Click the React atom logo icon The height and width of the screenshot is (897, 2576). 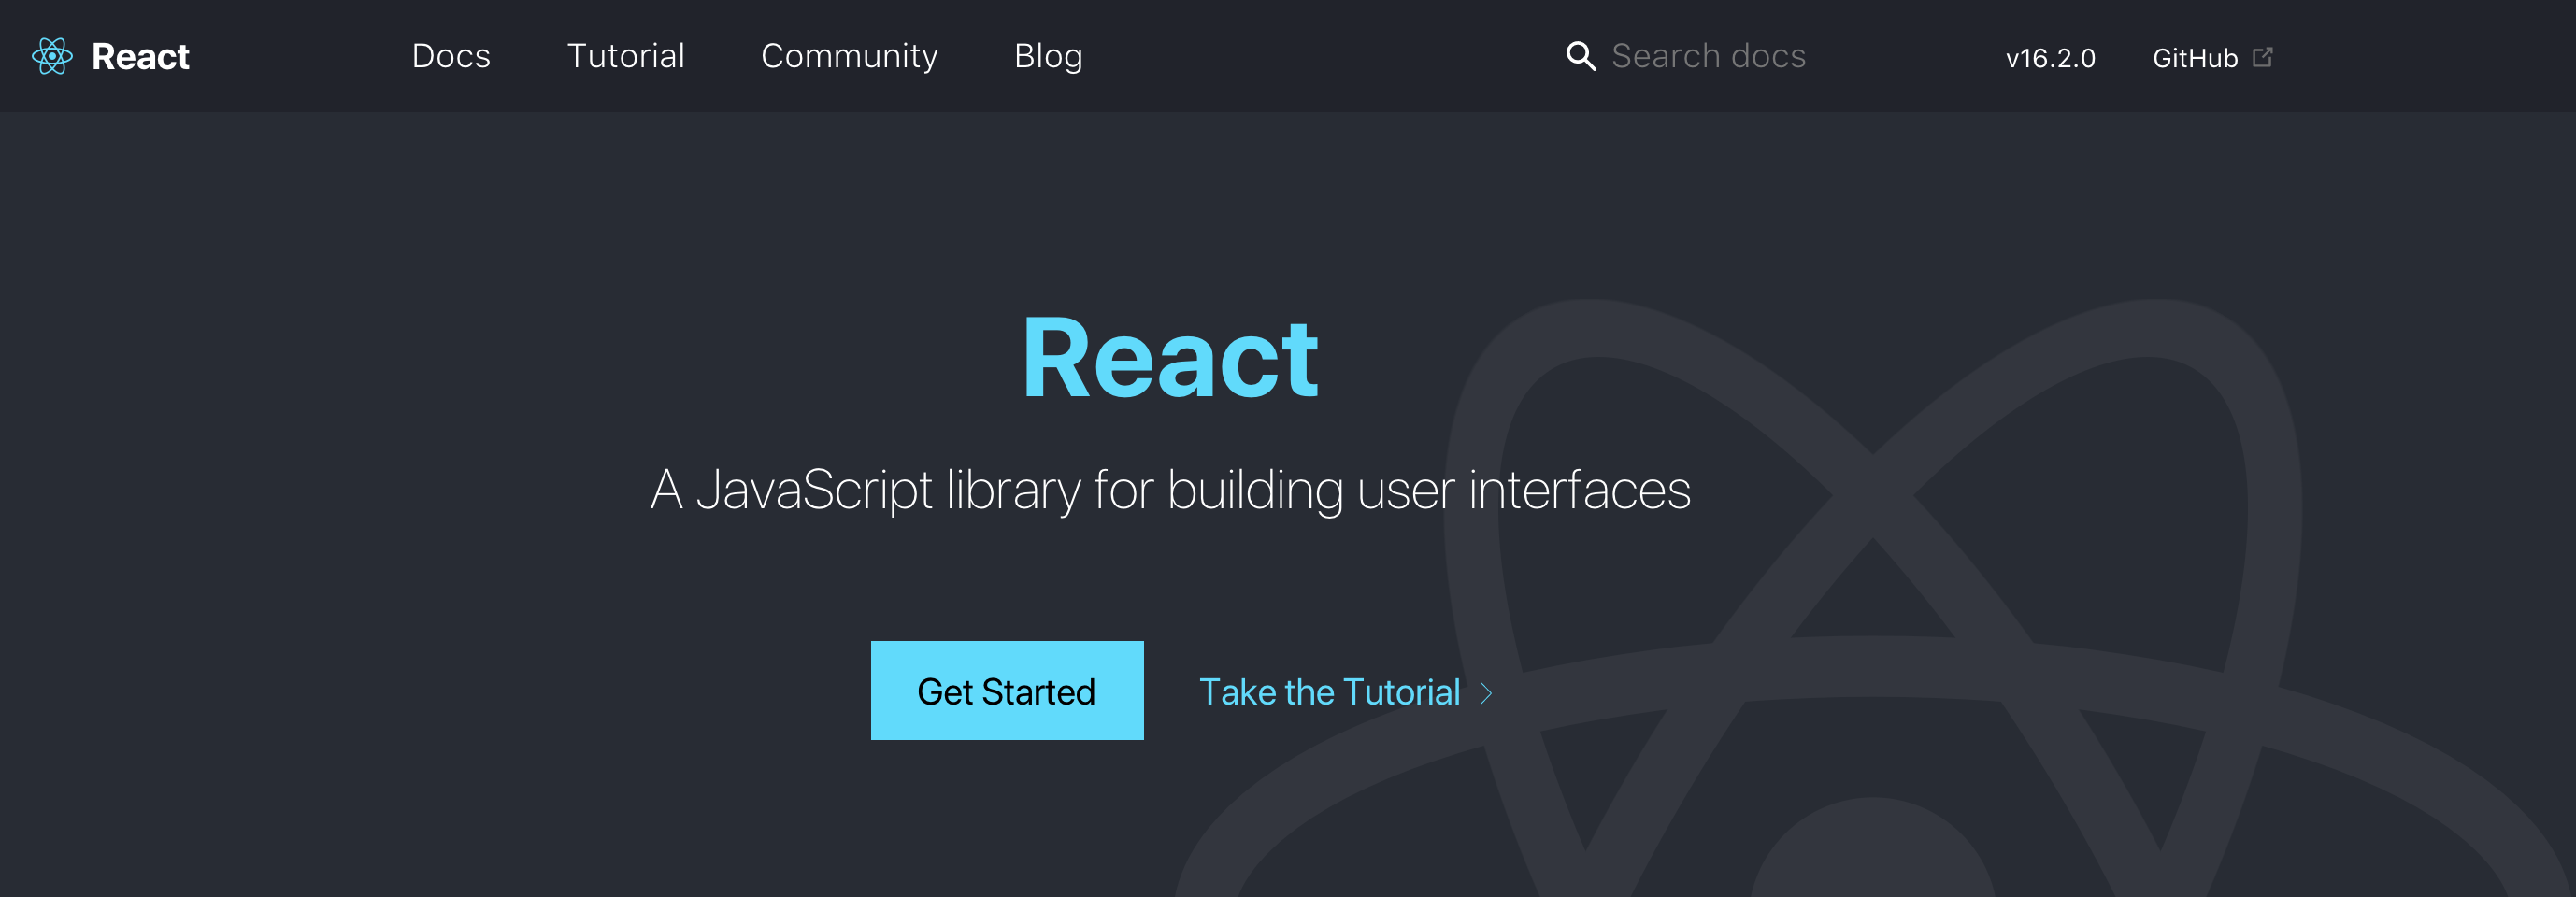pos(53,57)
